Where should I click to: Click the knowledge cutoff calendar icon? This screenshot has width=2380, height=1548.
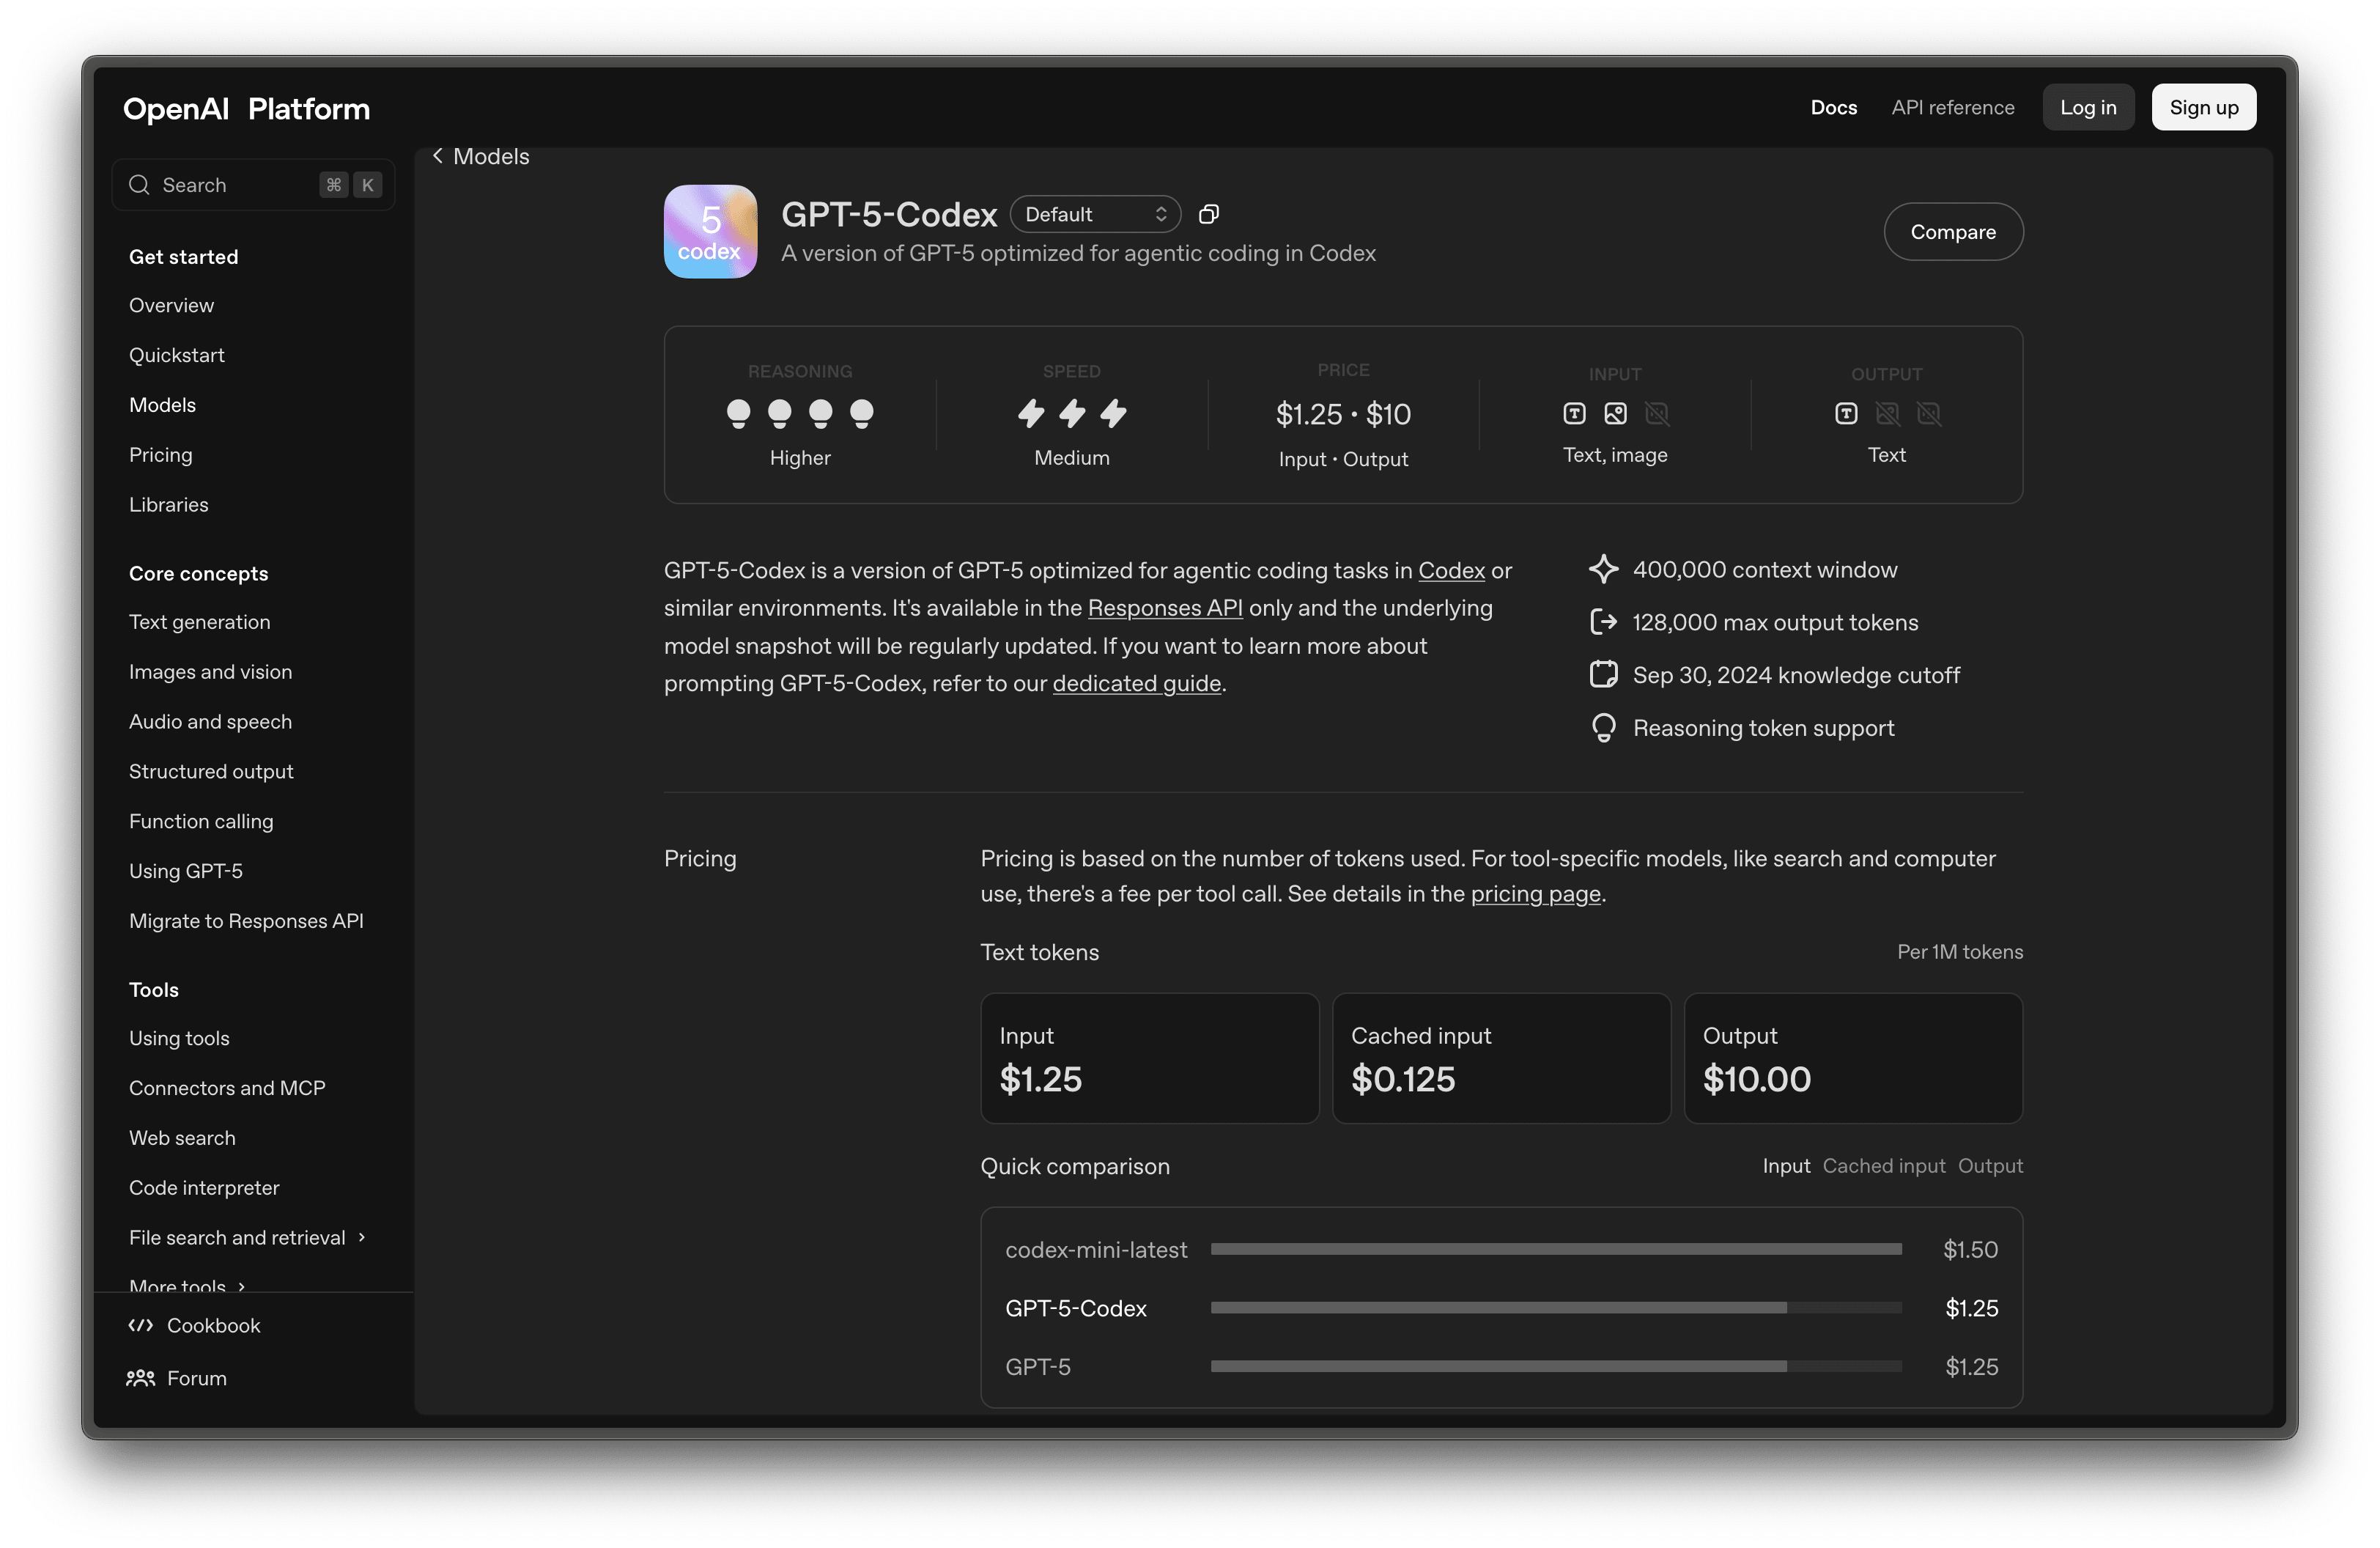click(x=1603, y=675)
